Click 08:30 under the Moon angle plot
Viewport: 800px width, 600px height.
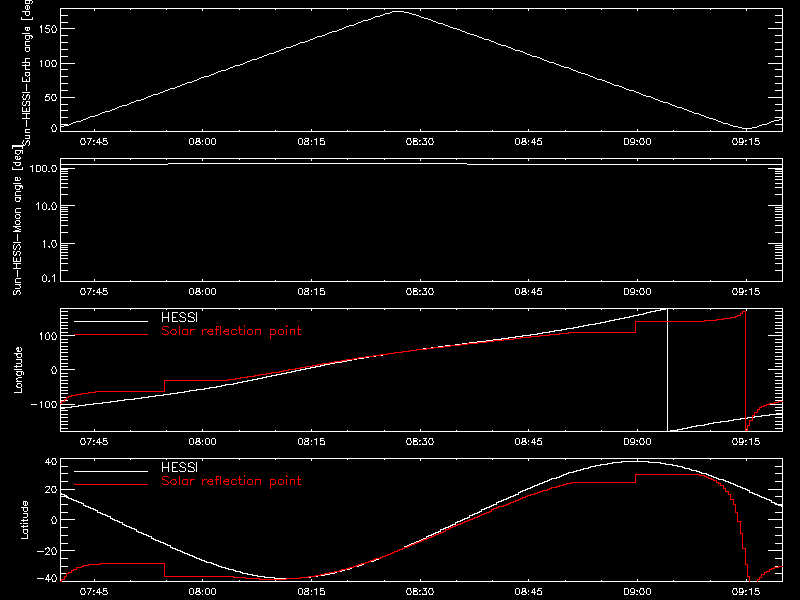420,292
